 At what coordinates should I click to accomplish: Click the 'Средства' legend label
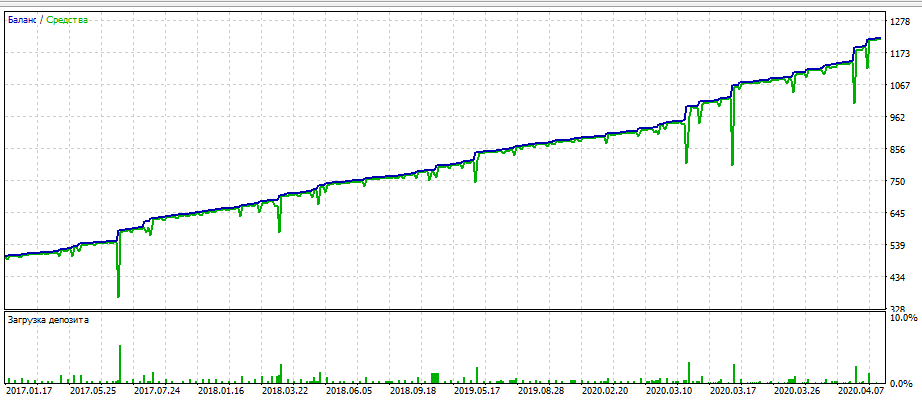coord(67,20)
